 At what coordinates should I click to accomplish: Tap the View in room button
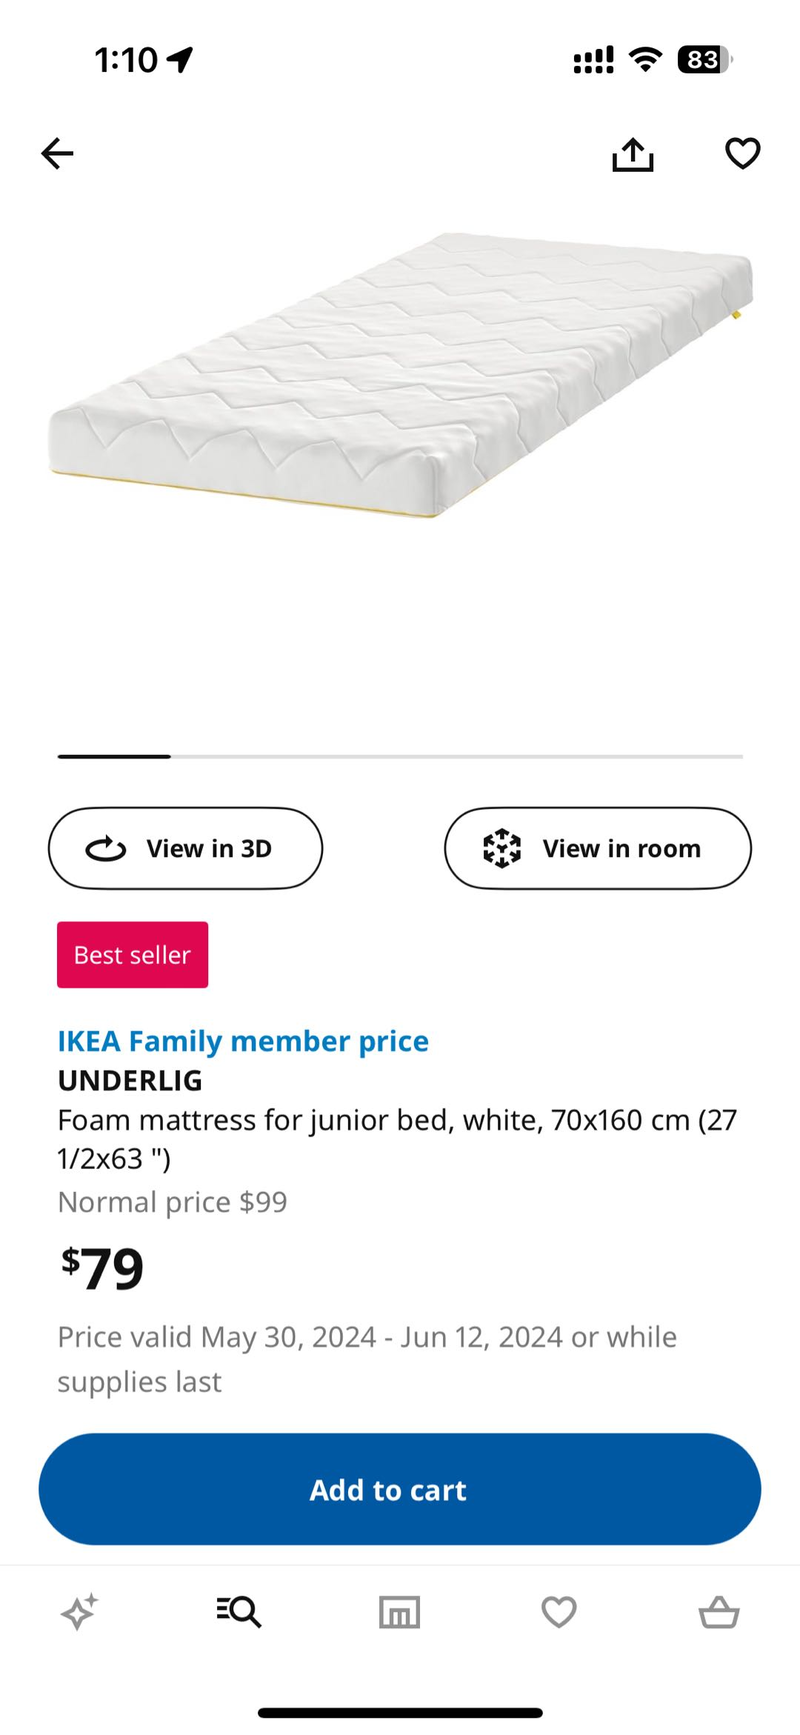click(x=597, y=848)
